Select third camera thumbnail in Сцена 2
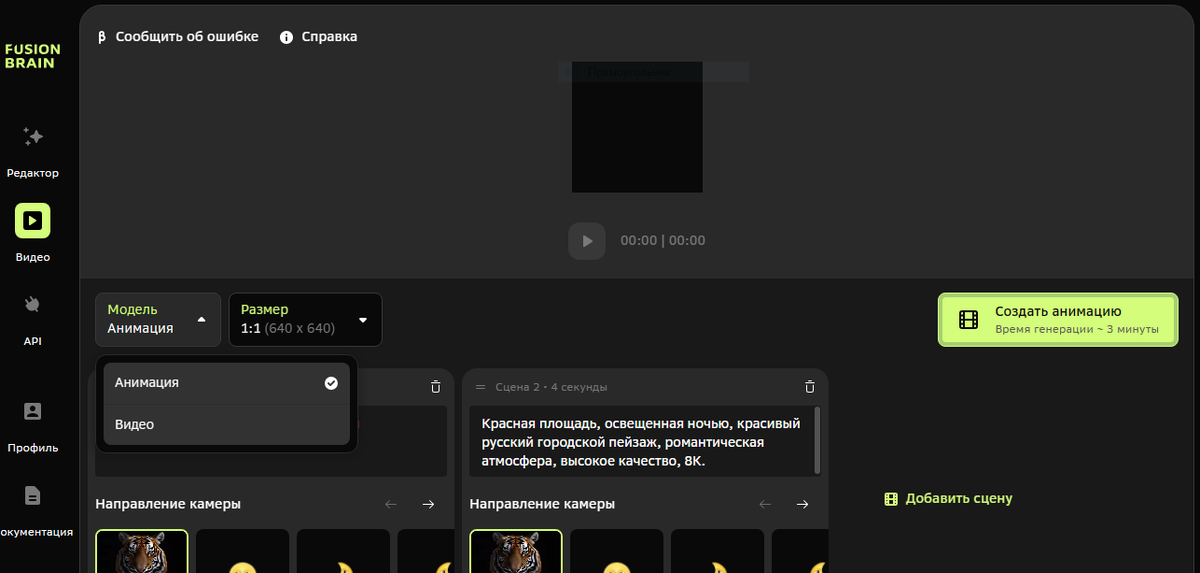Screen dimensions: 1200x573 tap(717, 551)
